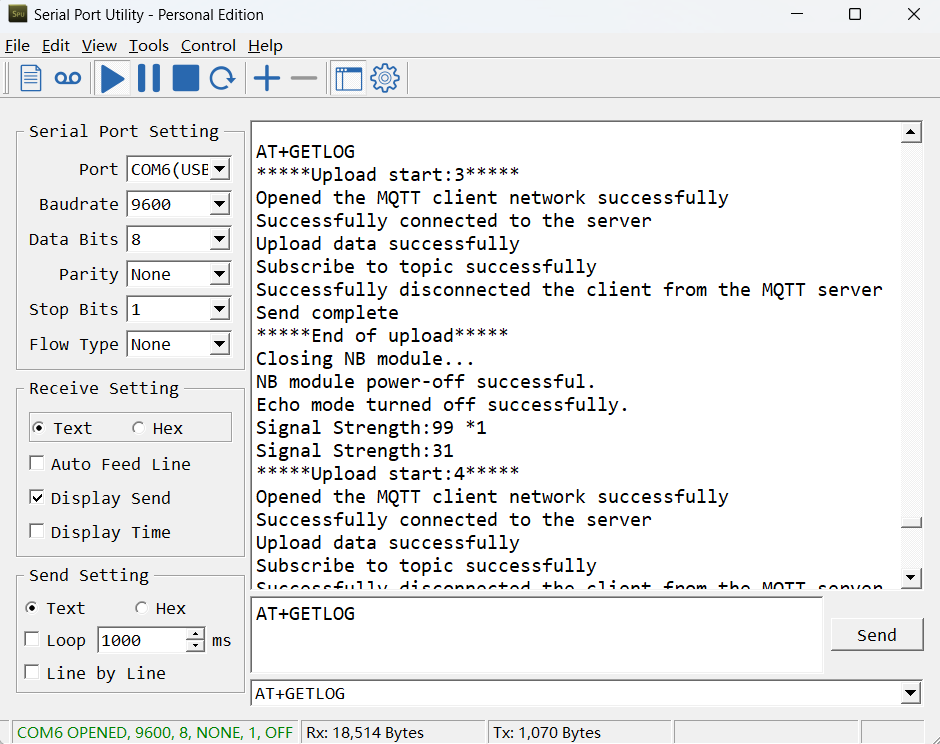The width and height of the screenshot is (940, 744).
Task: Select Text under Send Setting
Action: coord(56,608)
